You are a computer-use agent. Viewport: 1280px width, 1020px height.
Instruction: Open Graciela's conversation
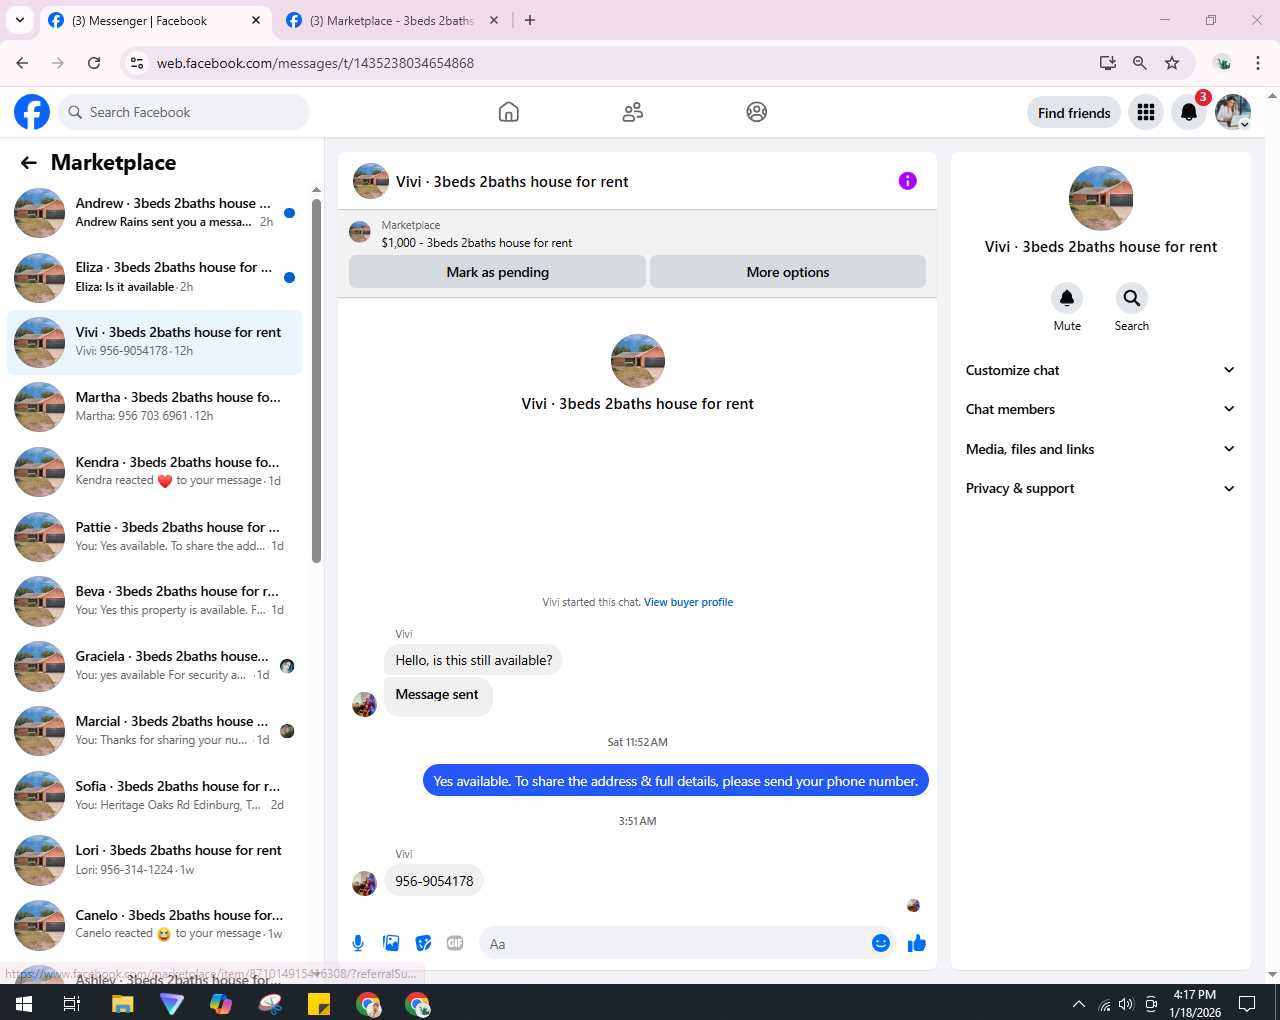point(155,666)
